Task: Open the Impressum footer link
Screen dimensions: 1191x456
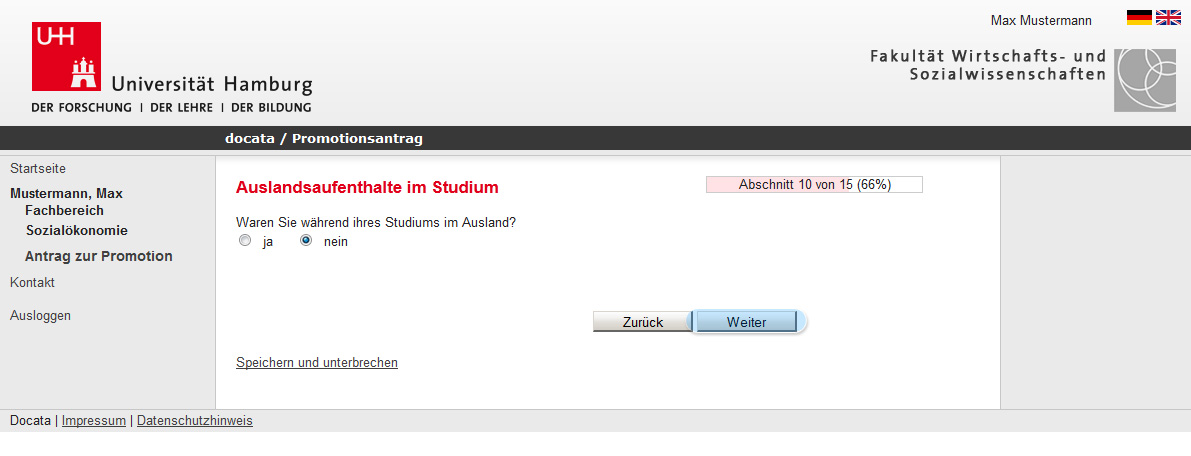Action: [93, 420]
